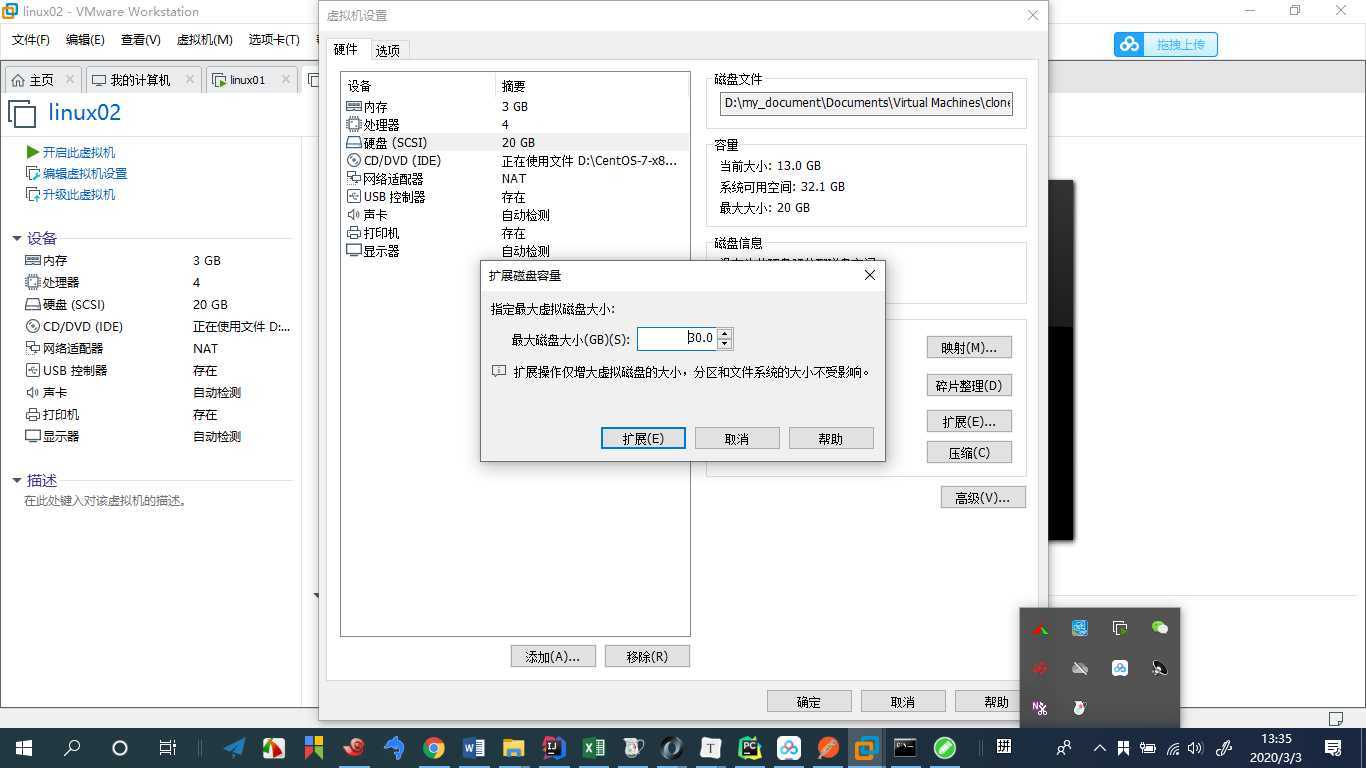Select 硬盘 (SCSI) in the device list

(x=515, y=143)
